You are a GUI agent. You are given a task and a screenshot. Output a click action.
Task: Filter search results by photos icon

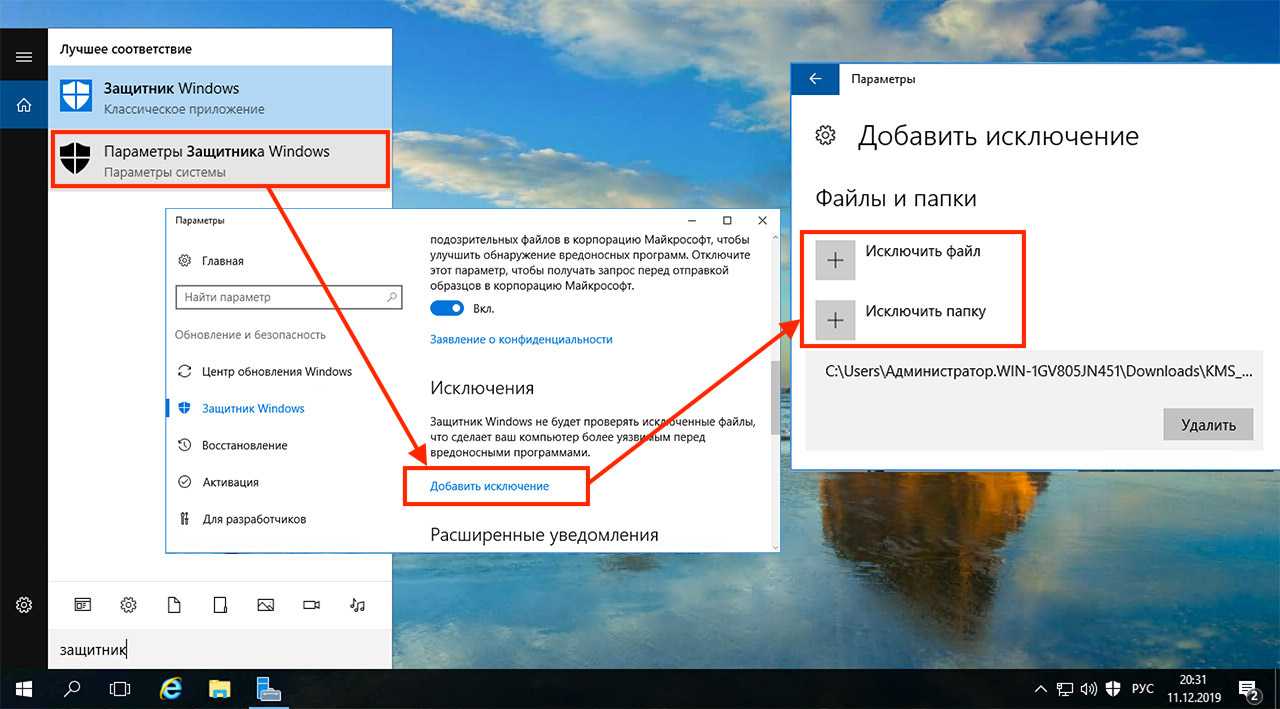coord(265,605)
